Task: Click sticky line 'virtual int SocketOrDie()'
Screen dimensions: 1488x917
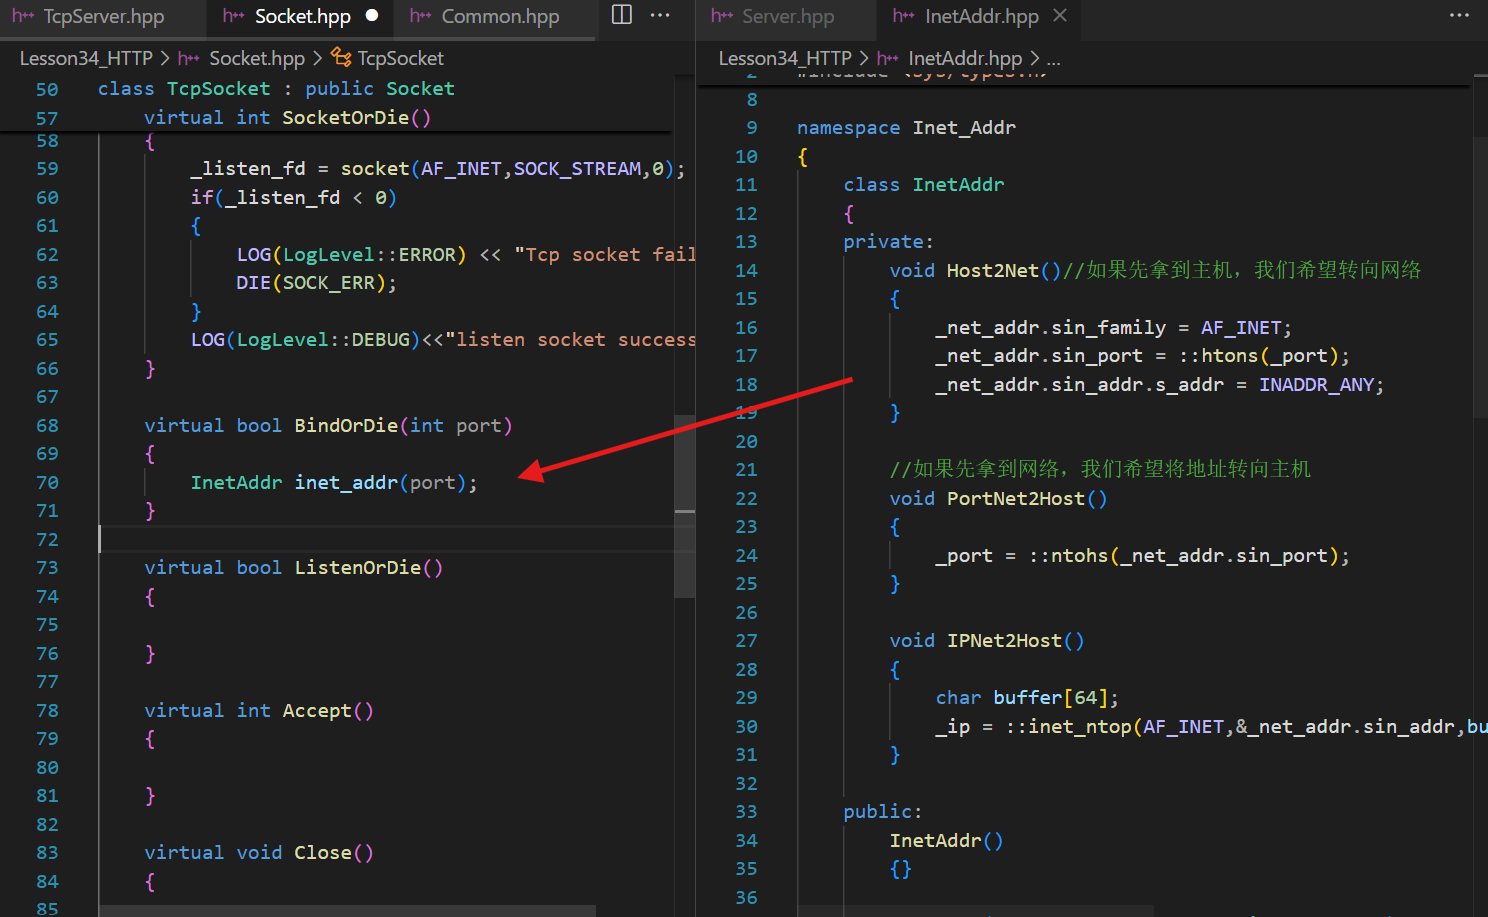Action: 287,118
